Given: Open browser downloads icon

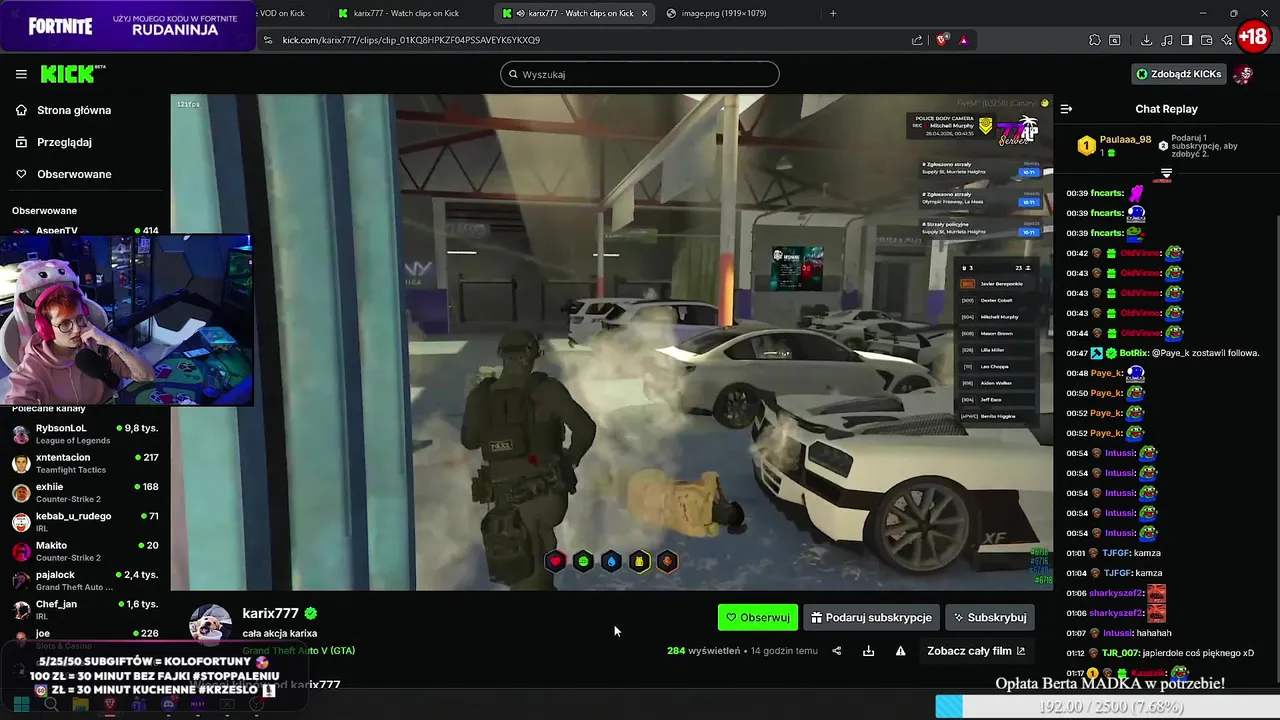Looking at the screenshot, I should pos(1146,40).
